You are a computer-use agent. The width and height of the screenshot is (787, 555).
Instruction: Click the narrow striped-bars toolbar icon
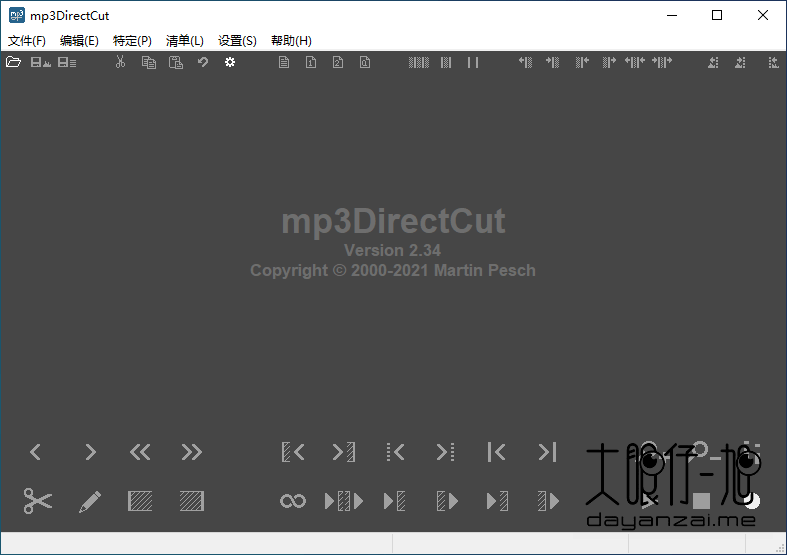446,62
